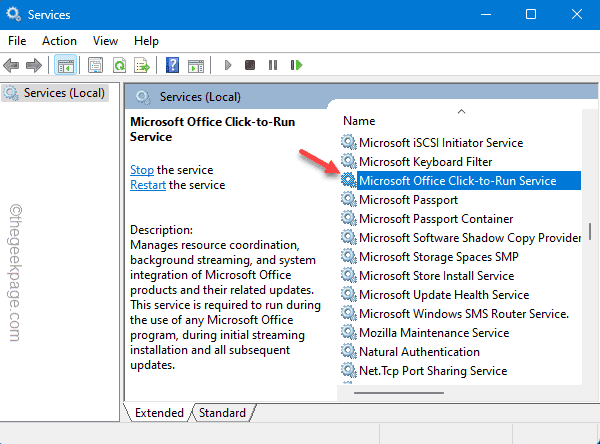Maximize the Services window

[x=531, y=15]
